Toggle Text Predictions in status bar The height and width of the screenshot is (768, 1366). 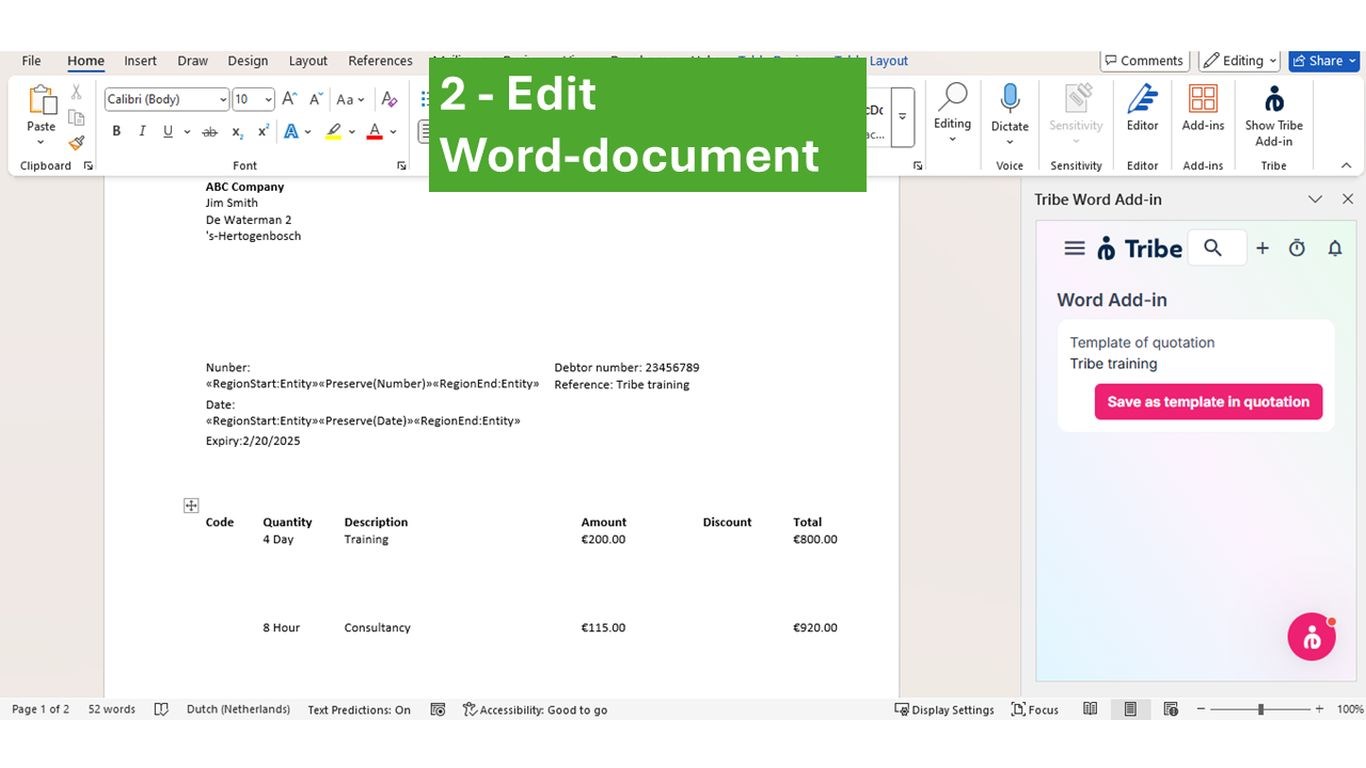(359, 710)
